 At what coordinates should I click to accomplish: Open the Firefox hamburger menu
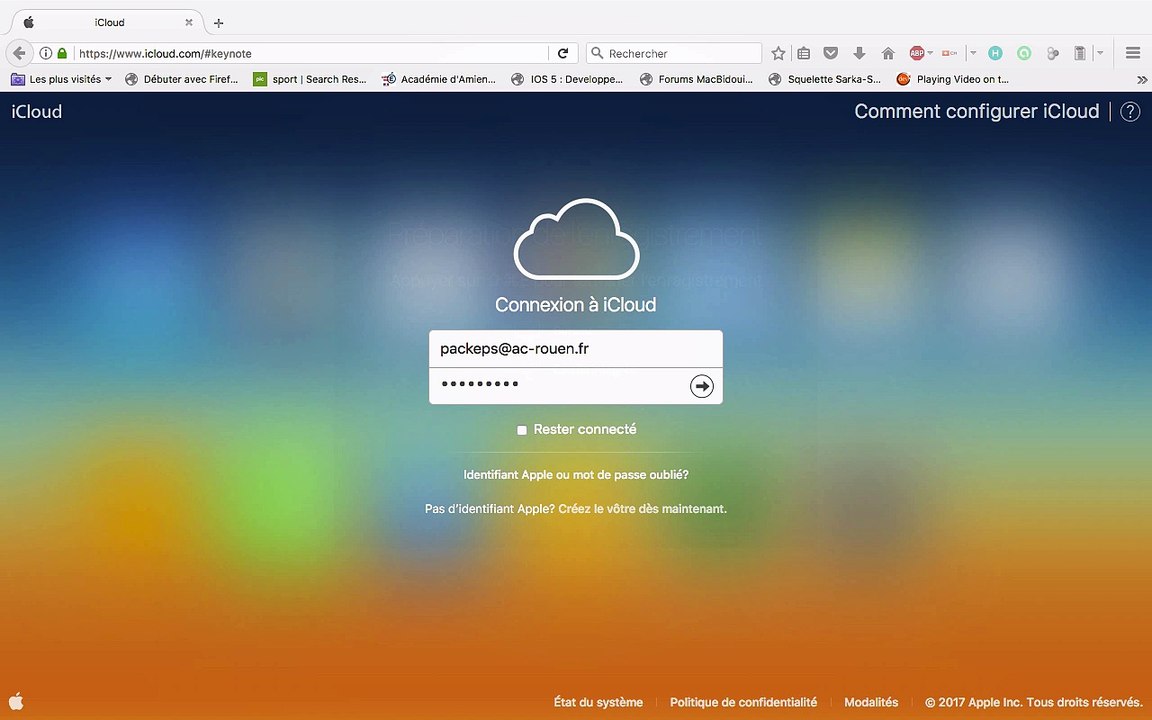pos(1133,53)
